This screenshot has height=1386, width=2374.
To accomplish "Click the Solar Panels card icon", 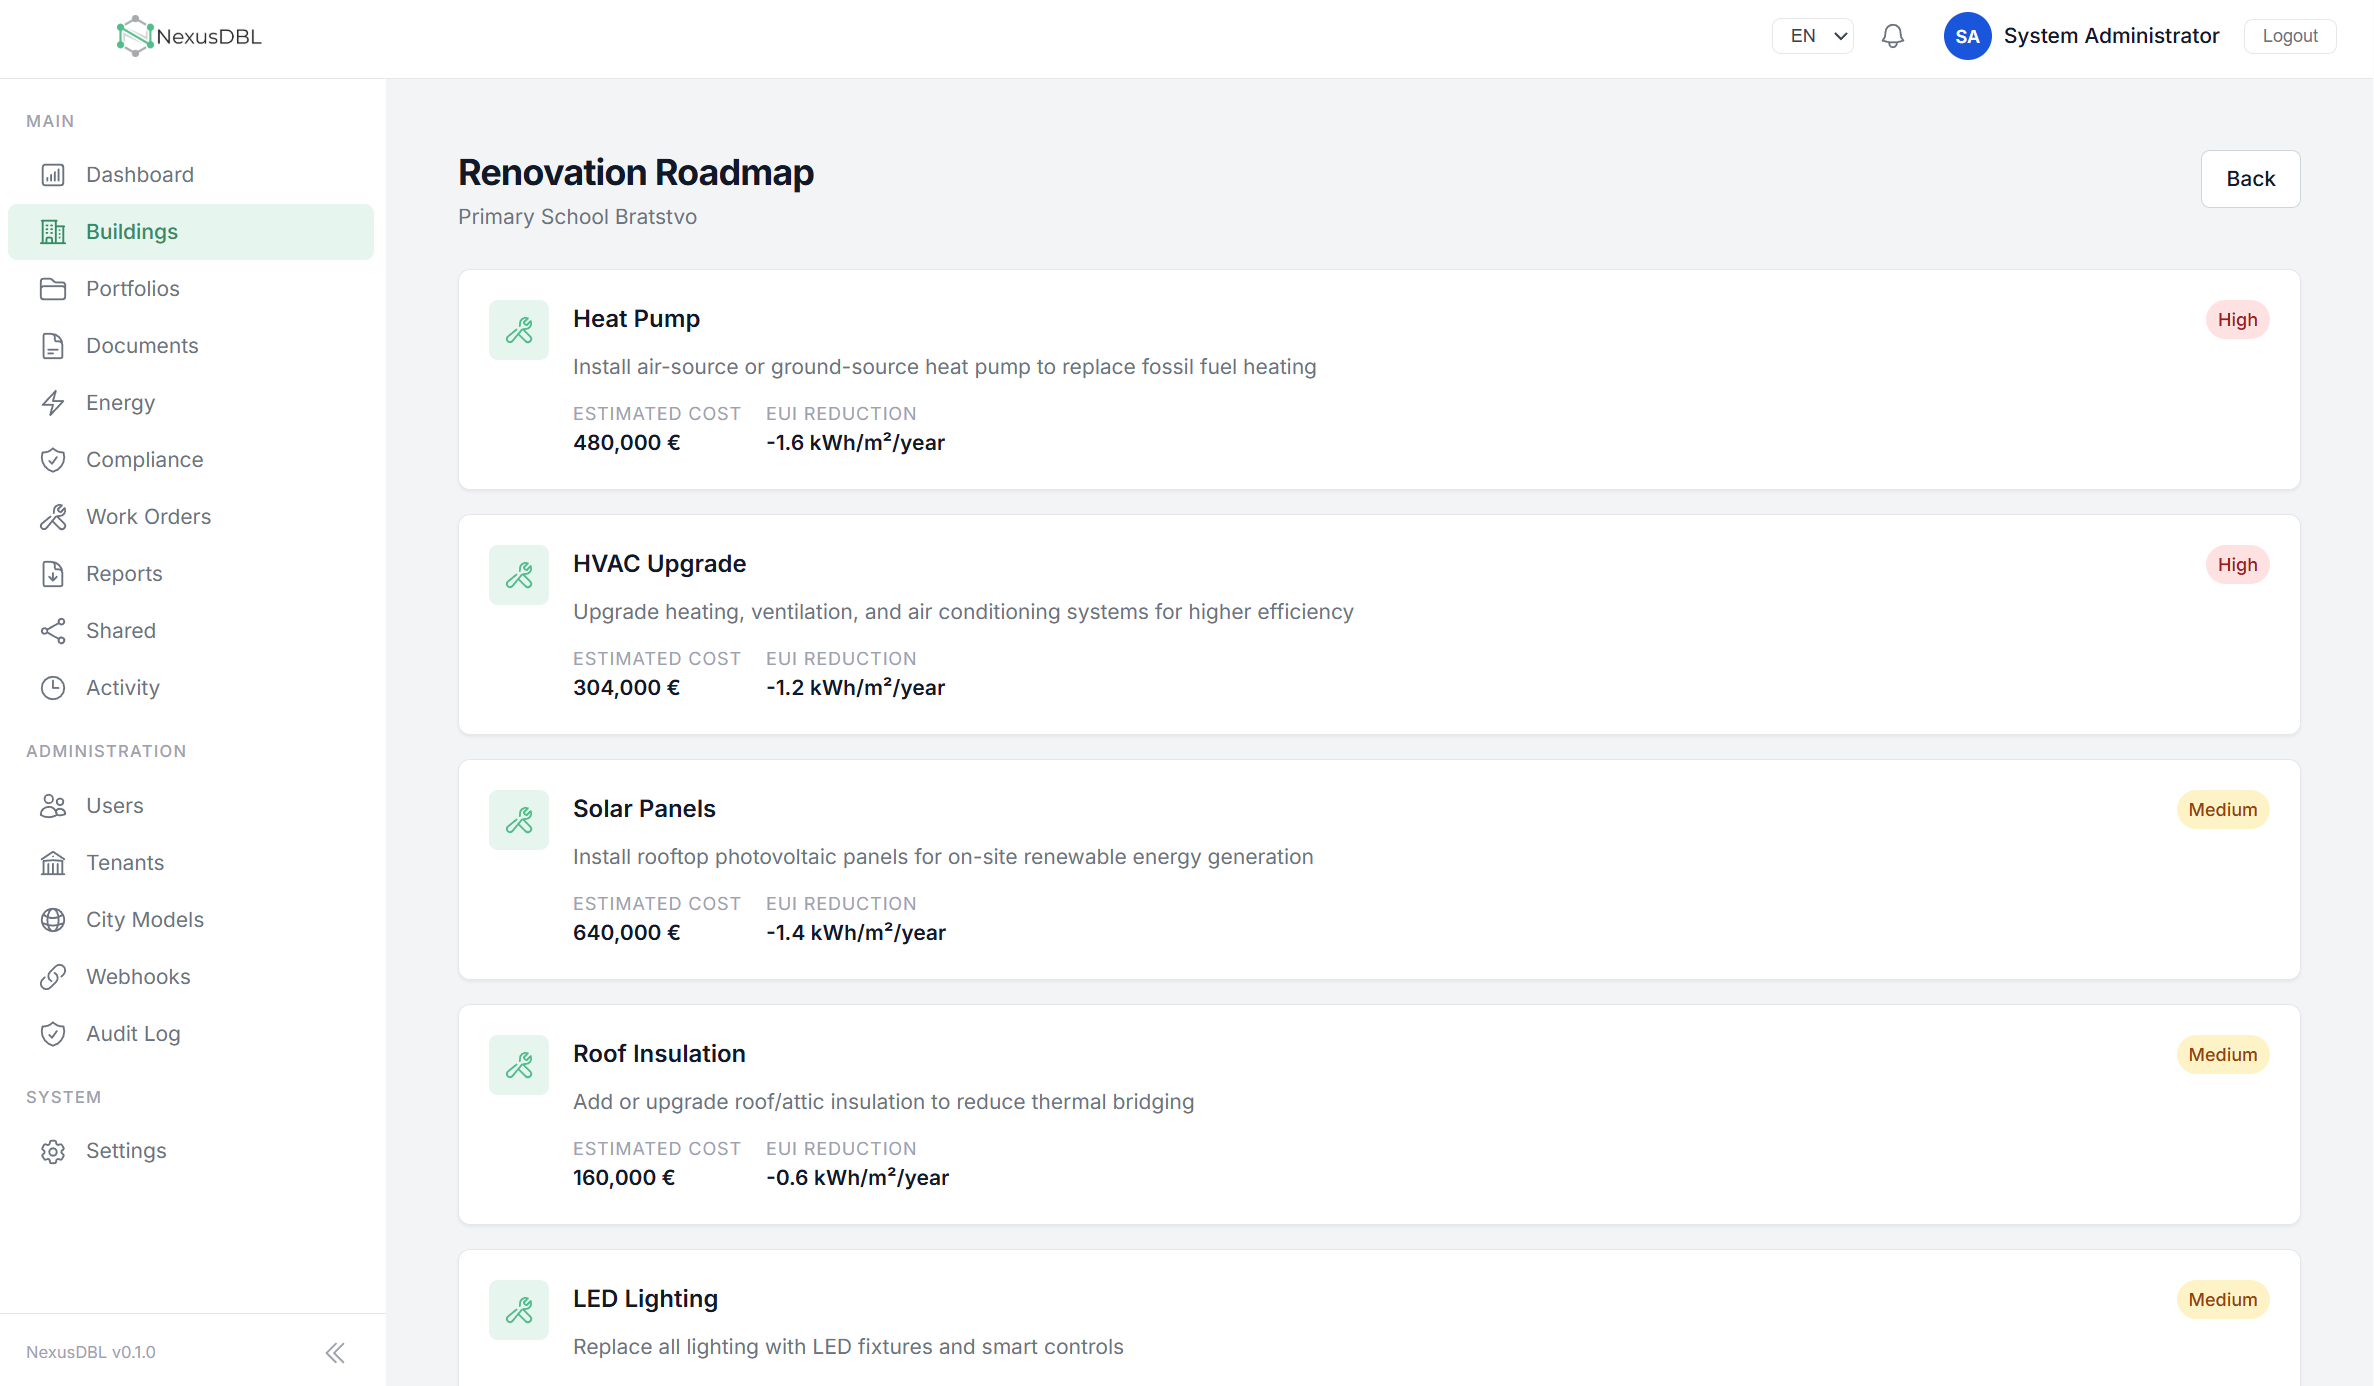I will [x=519, y=820].
